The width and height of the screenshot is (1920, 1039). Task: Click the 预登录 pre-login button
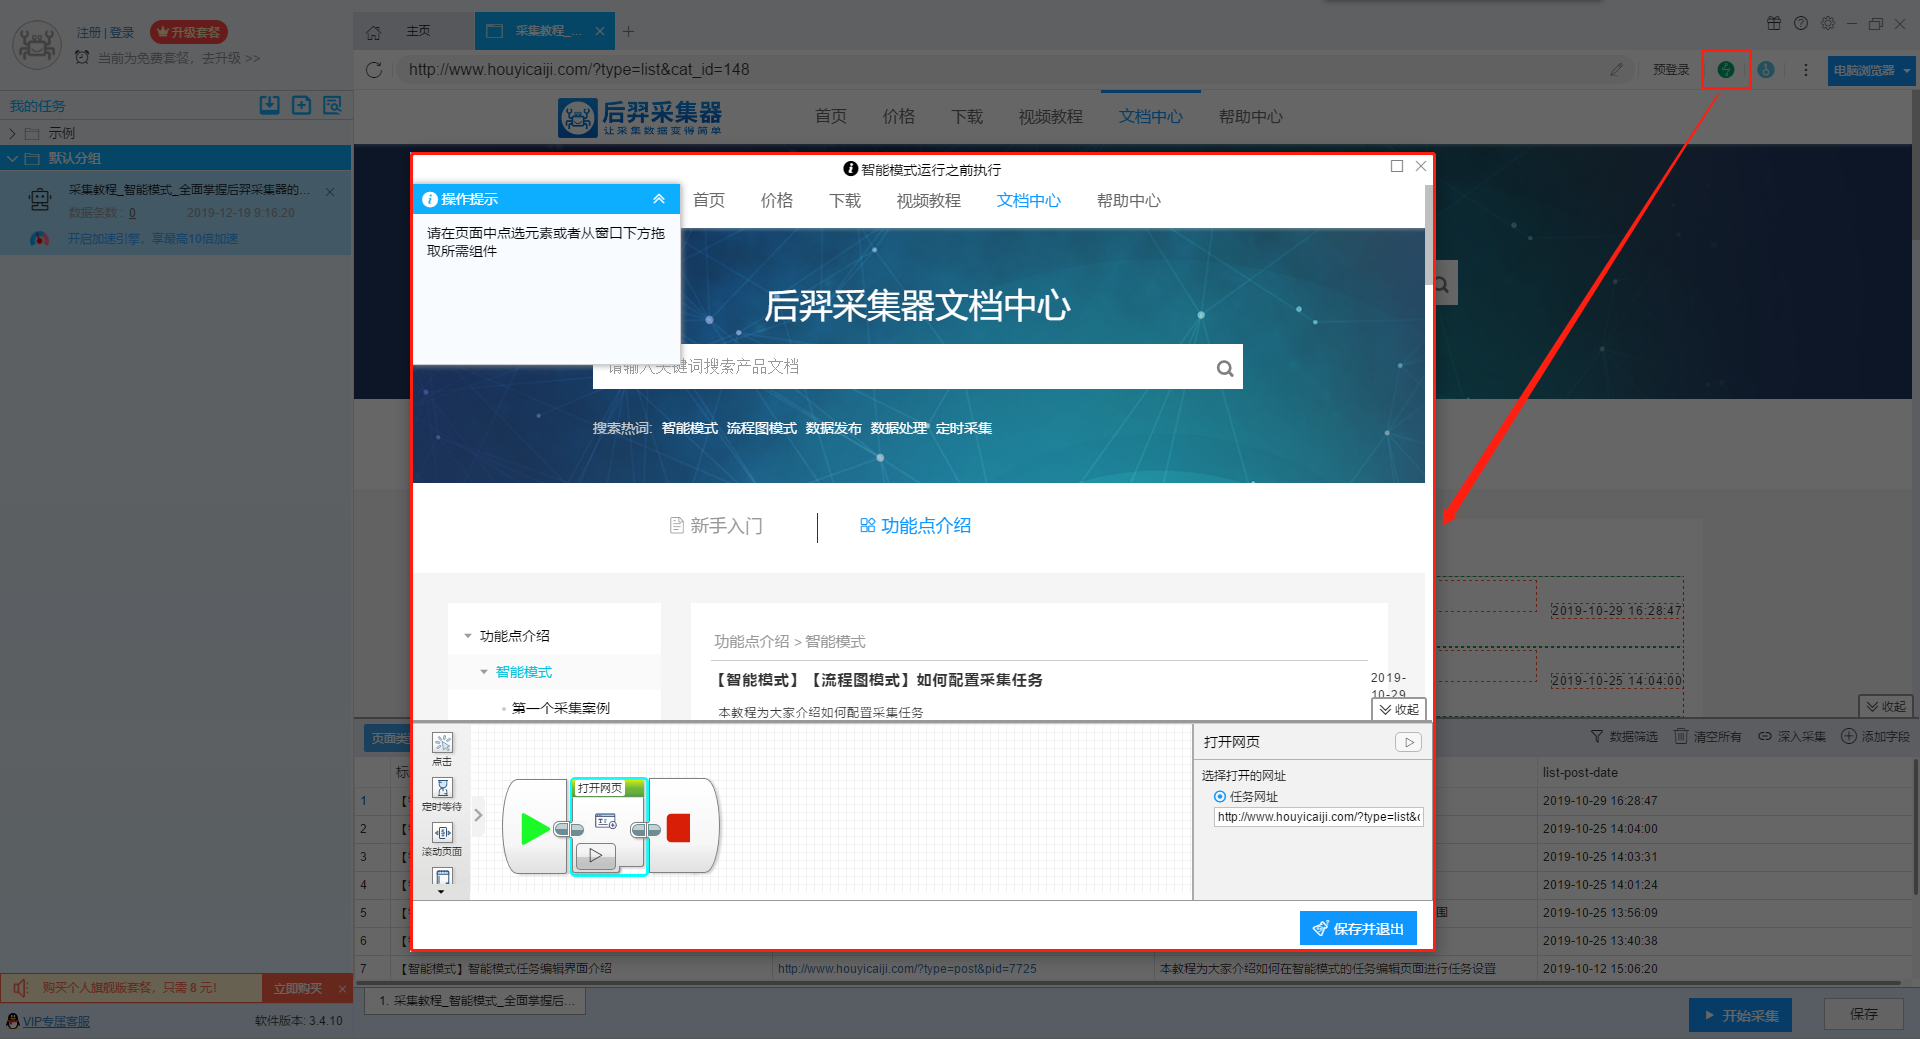[x=1671, y=70]
